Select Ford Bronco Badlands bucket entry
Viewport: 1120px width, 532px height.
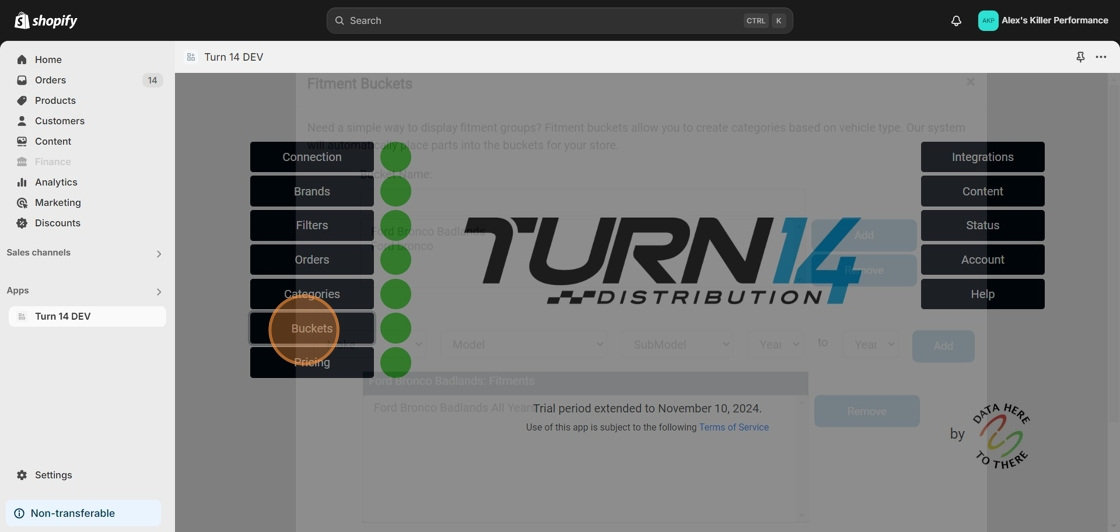430,231
